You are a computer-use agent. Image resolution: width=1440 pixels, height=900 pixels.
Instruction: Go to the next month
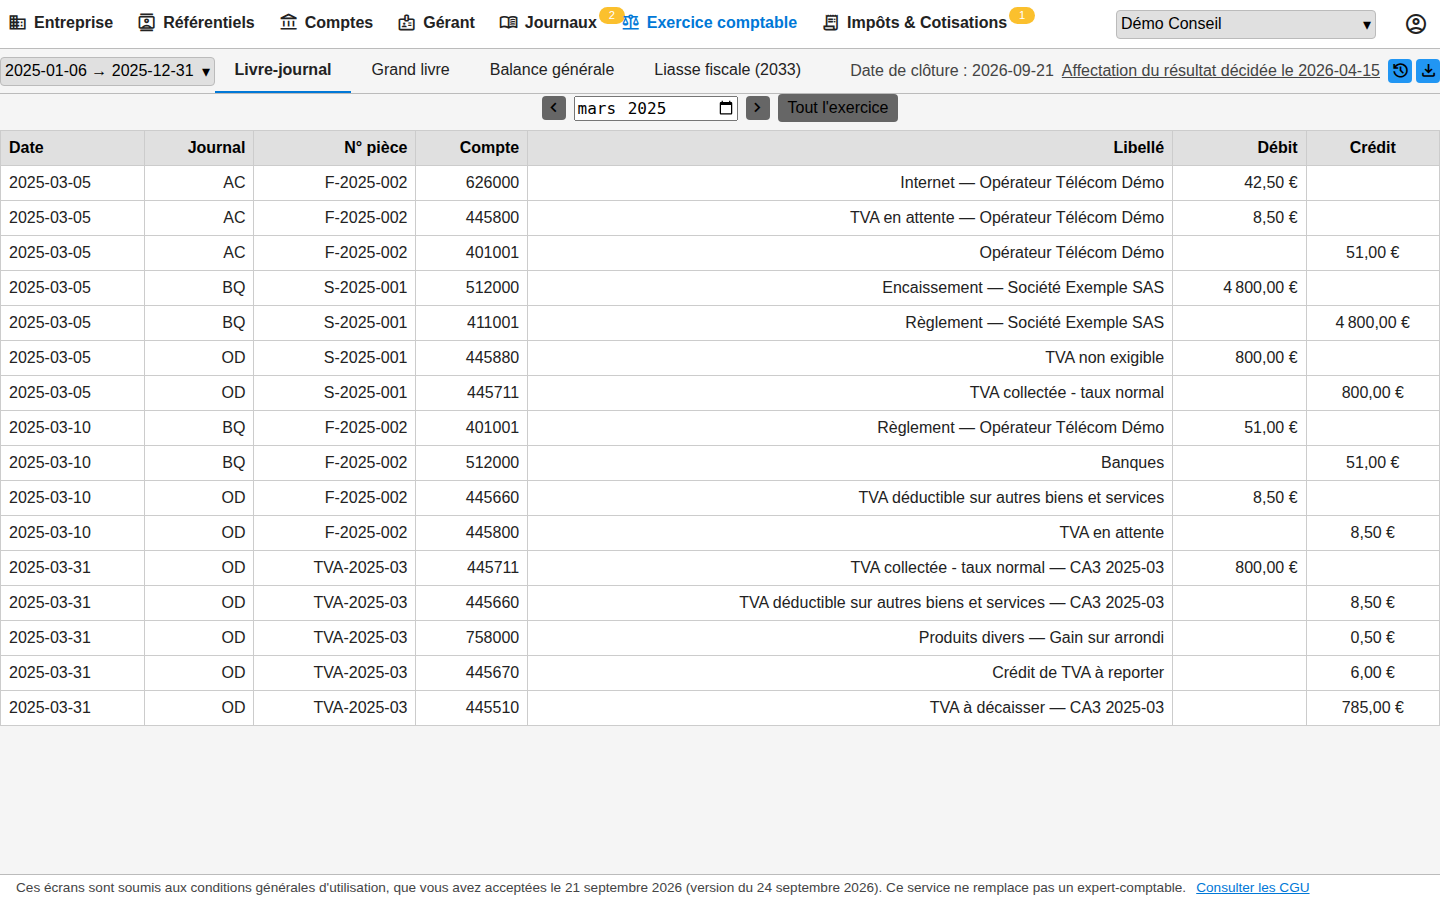(758, 108)
